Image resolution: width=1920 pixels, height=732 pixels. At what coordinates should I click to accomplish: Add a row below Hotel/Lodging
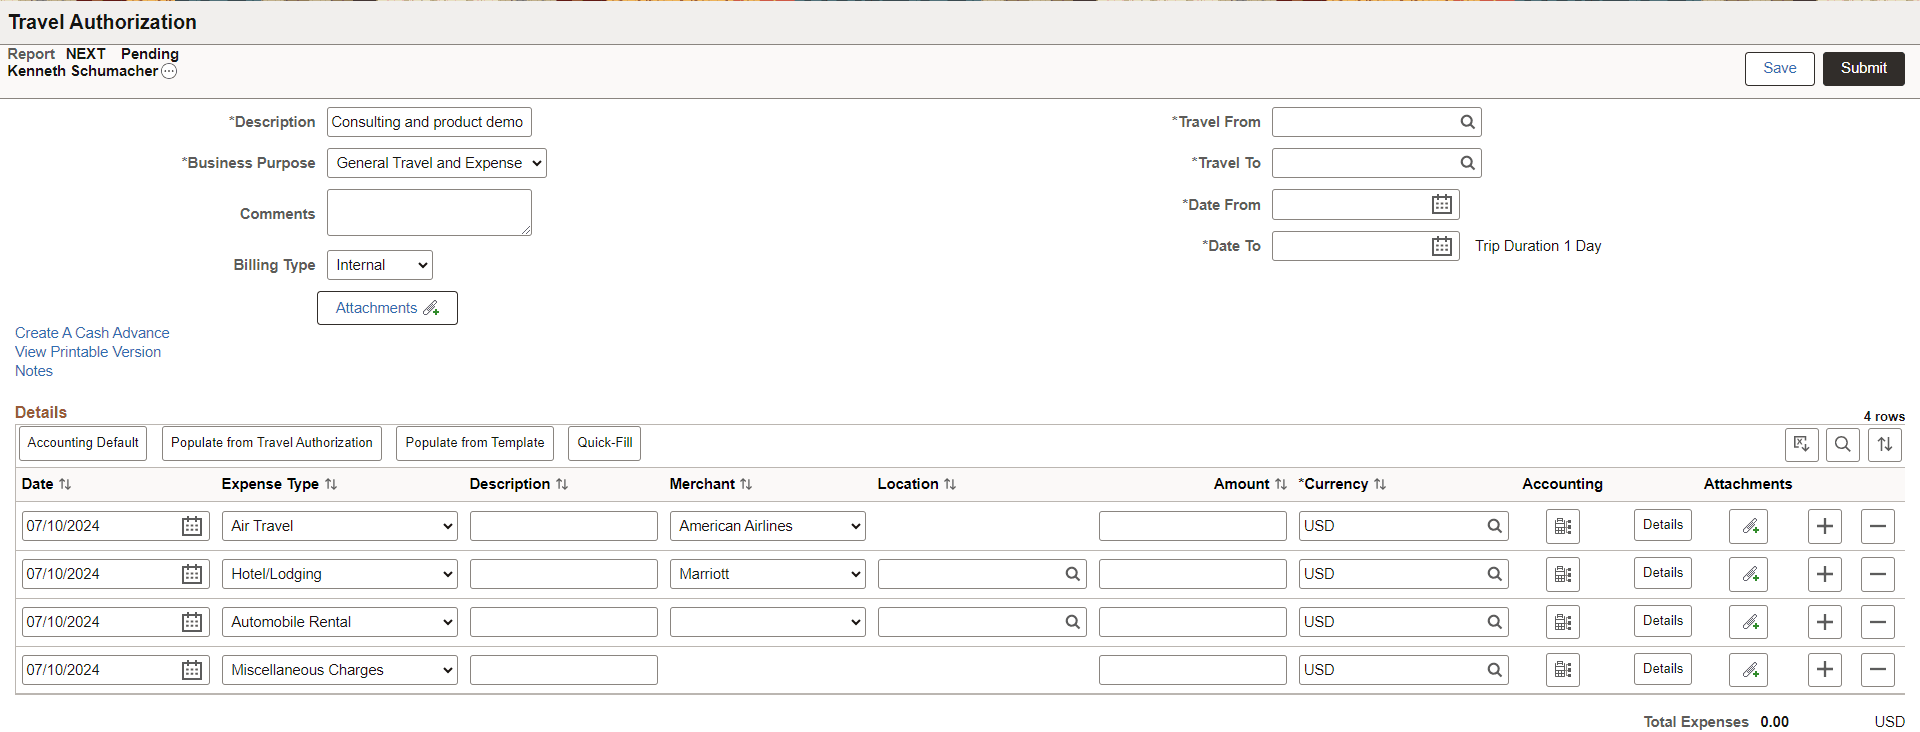click(x=1825, y=574)
